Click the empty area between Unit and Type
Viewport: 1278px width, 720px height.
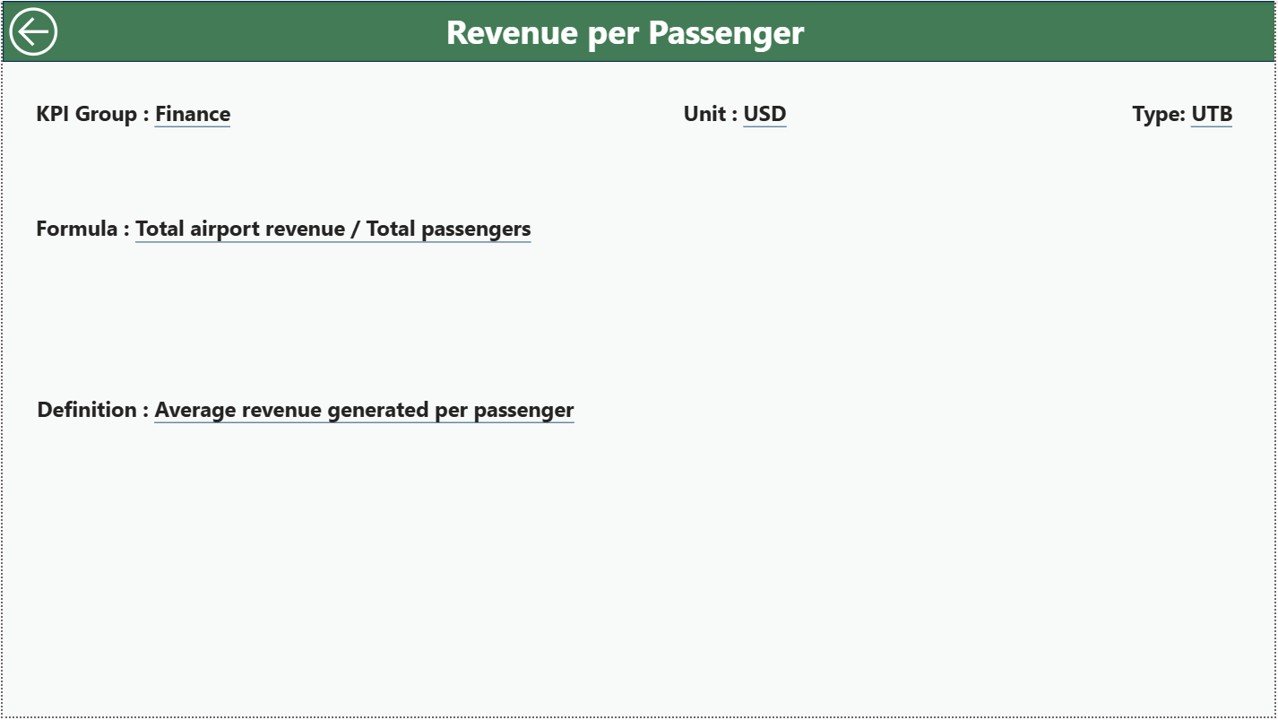(960, 114)
